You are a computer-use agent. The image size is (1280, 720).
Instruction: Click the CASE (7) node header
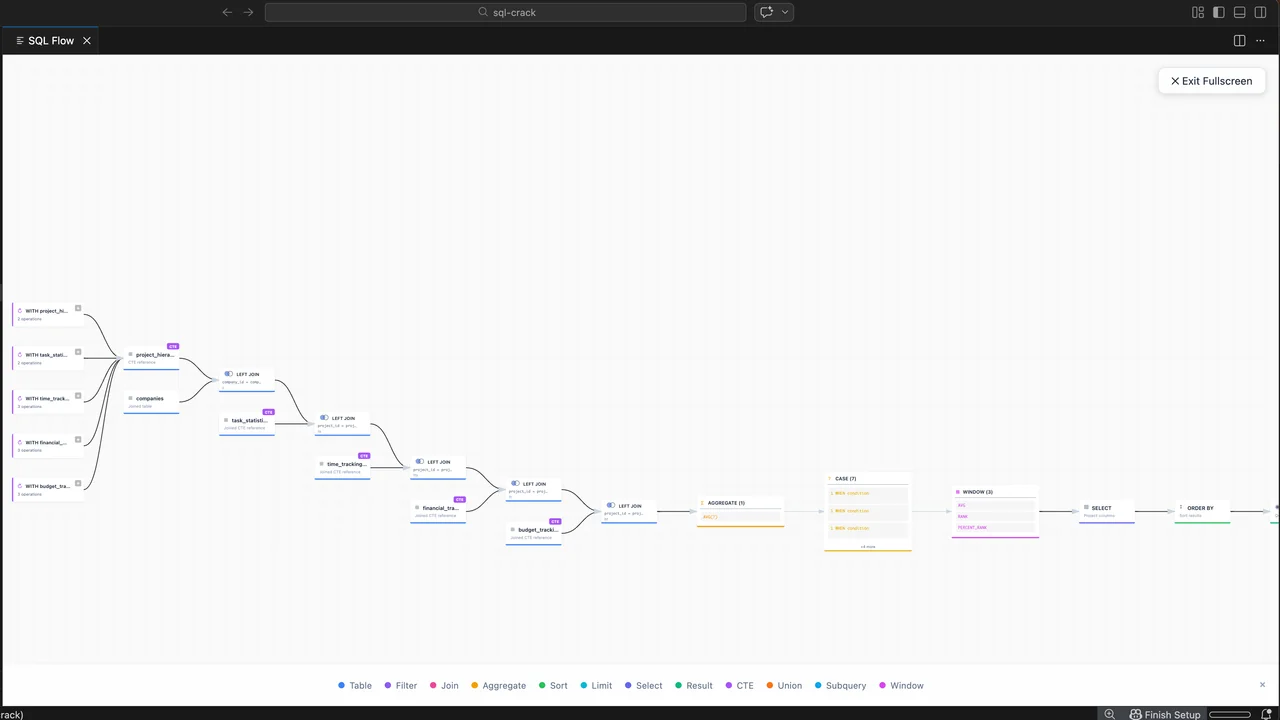[868, 479]
